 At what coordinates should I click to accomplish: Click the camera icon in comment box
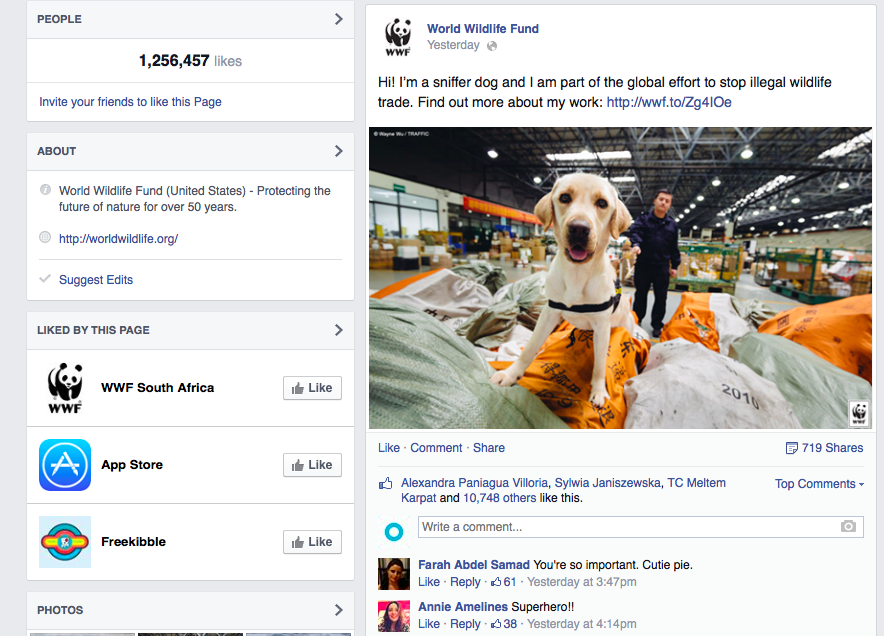coord(848,527)
